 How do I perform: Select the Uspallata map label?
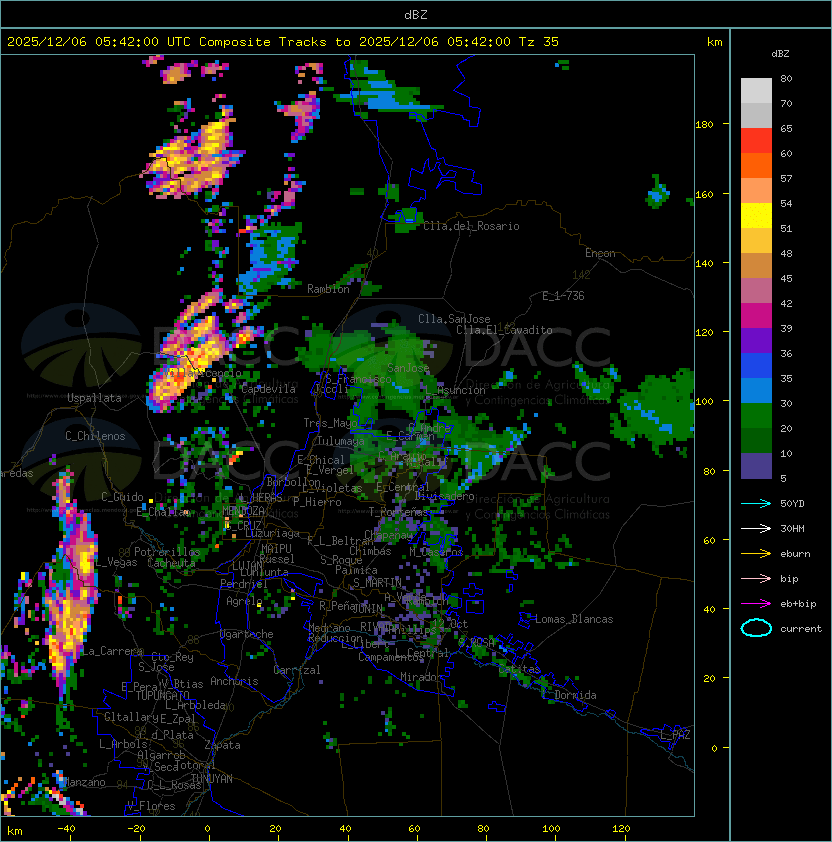[94, 398]
